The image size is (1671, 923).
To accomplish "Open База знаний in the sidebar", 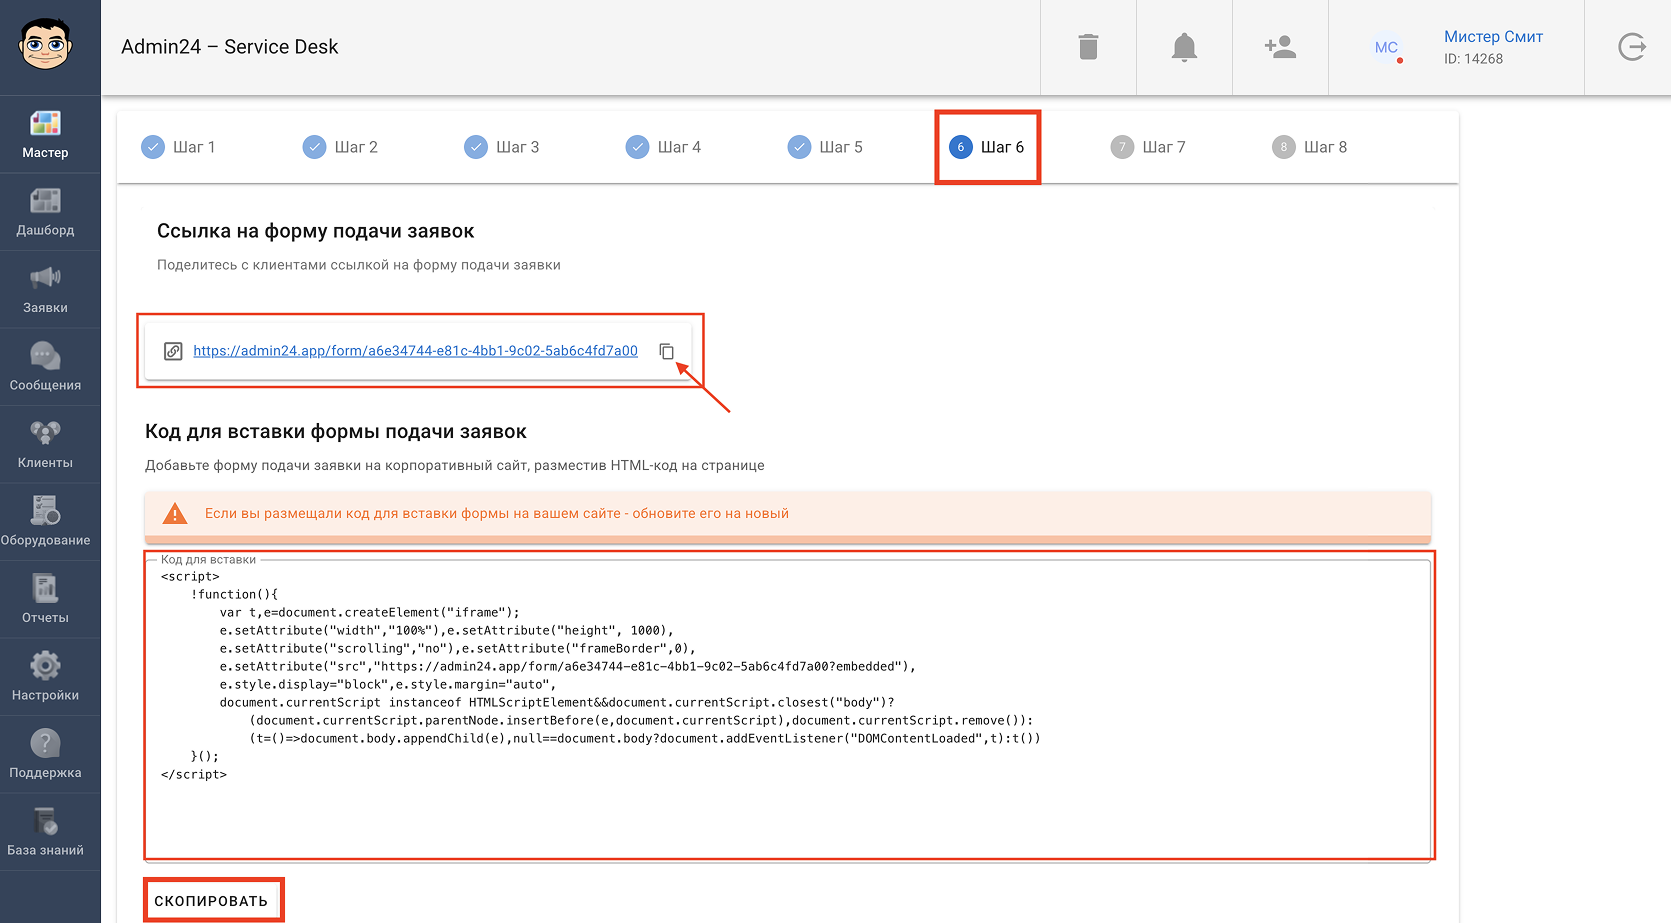I will click(45, 832).
